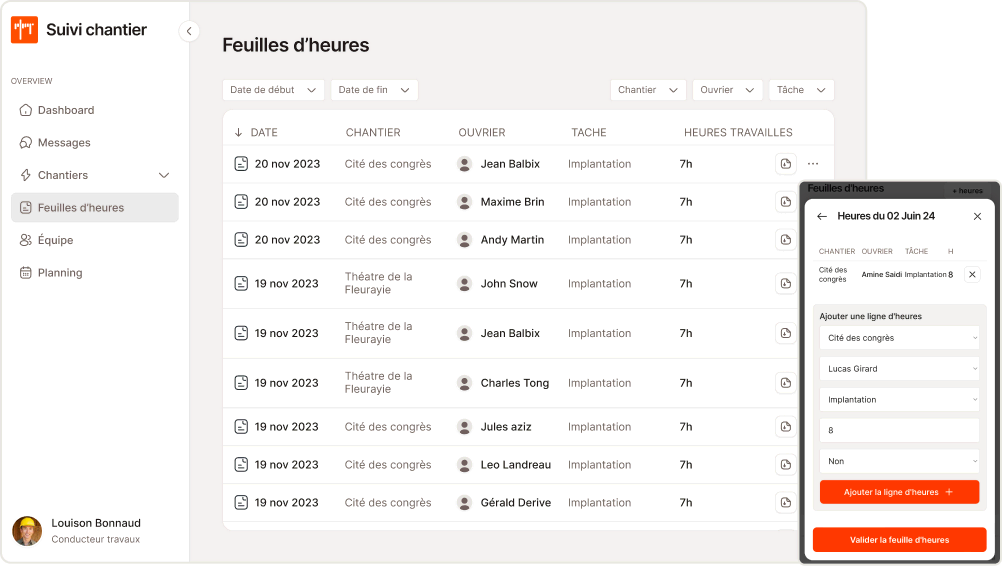Click the document icon in Jules aziz row
1003x566 pixels.
(x=241, y=427)
